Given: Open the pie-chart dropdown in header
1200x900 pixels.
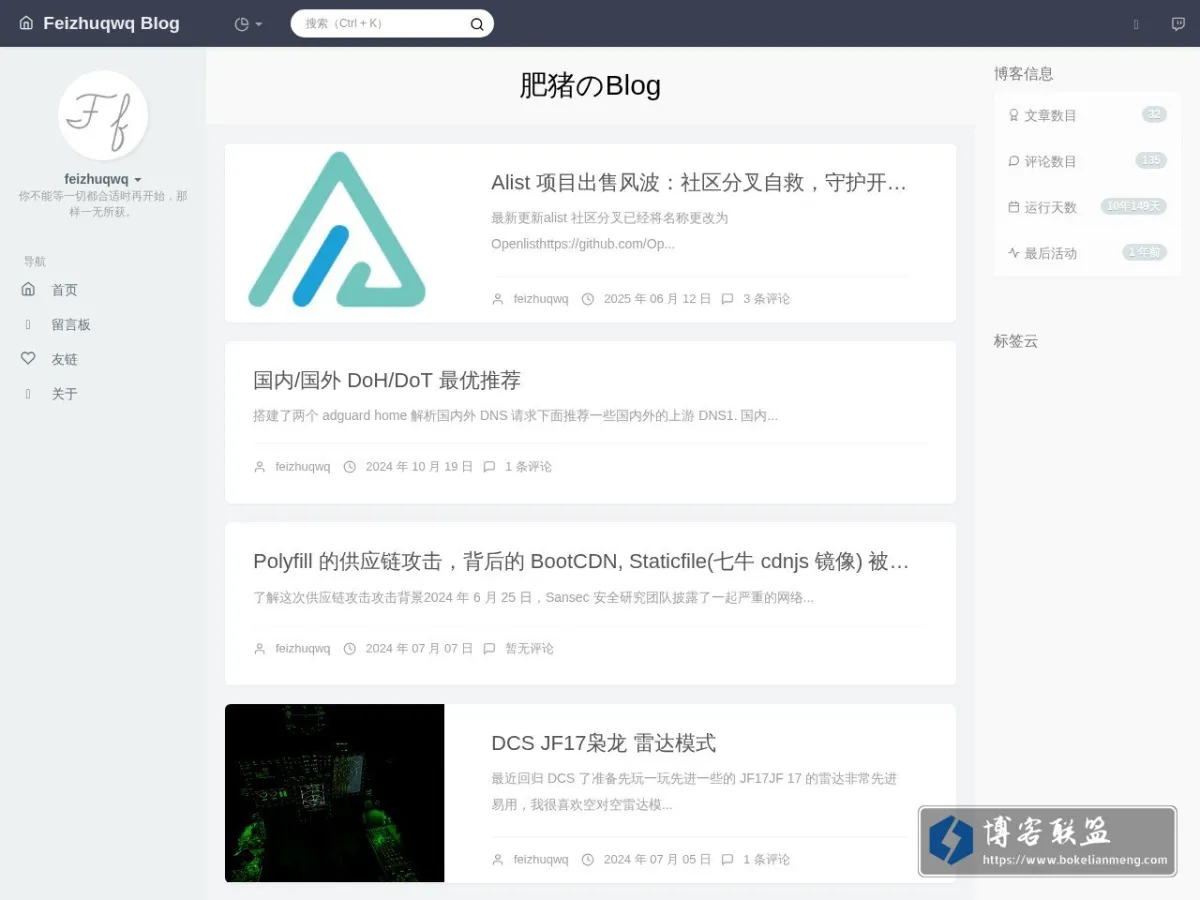Looking at the screenshot, I should click(x=248, y=24).
